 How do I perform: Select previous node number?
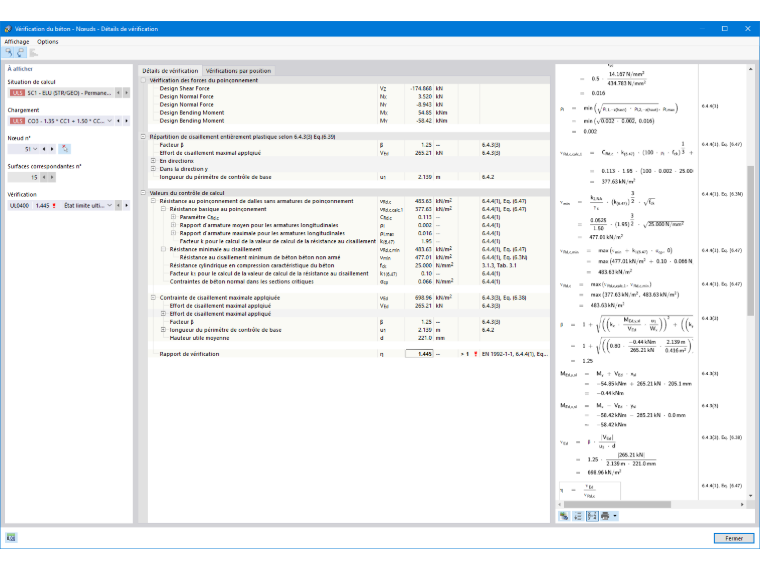[44, 149]
